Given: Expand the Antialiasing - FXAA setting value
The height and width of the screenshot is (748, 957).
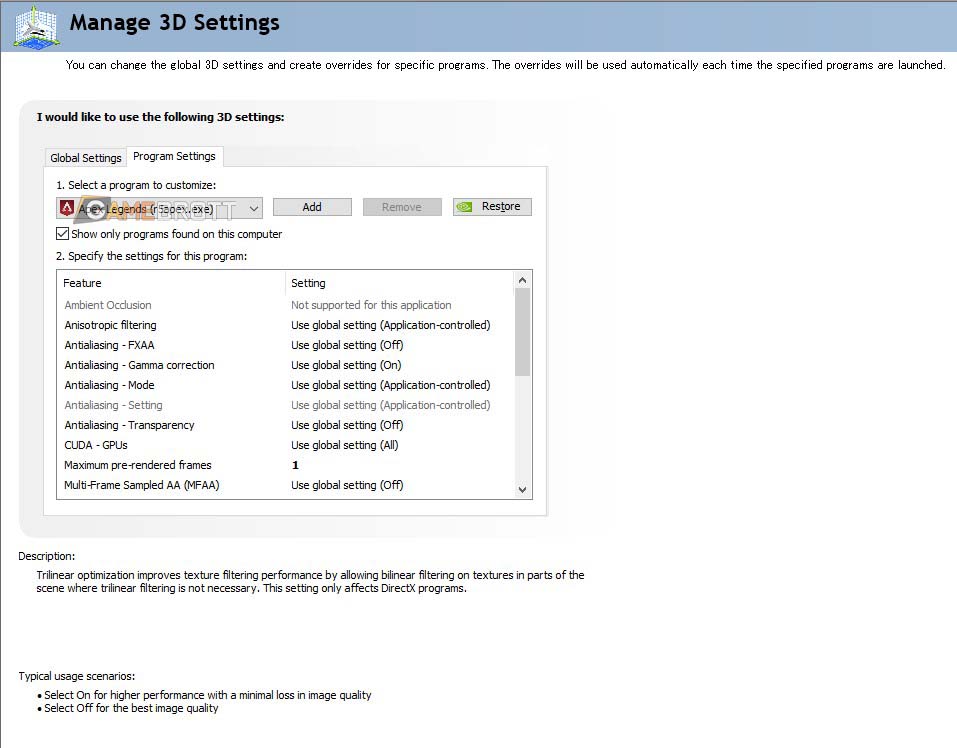Looking at the screenshot, I should pos(390,345).
